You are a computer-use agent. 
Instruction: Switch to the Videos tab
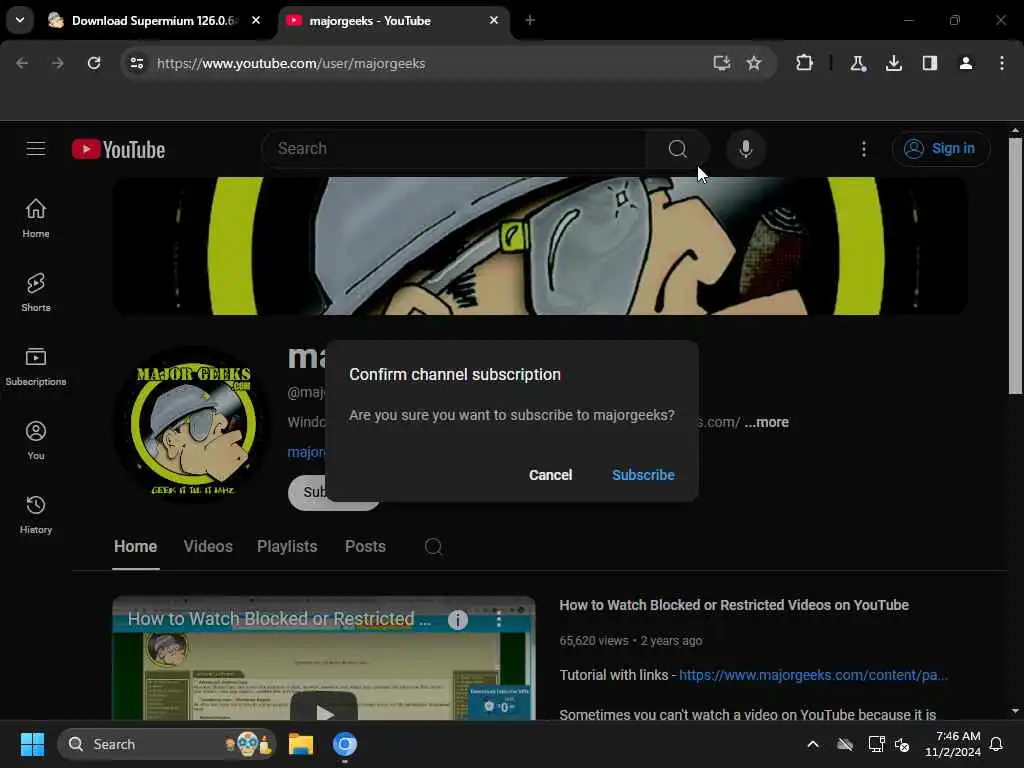(208, 547)
